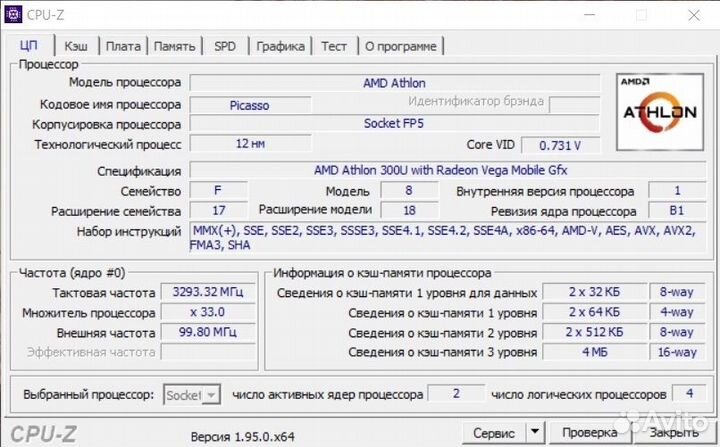This screenshot has width=720, height=447.
Task: Click the CPU-Z app icon in title bar
Action: coord(13,14)
